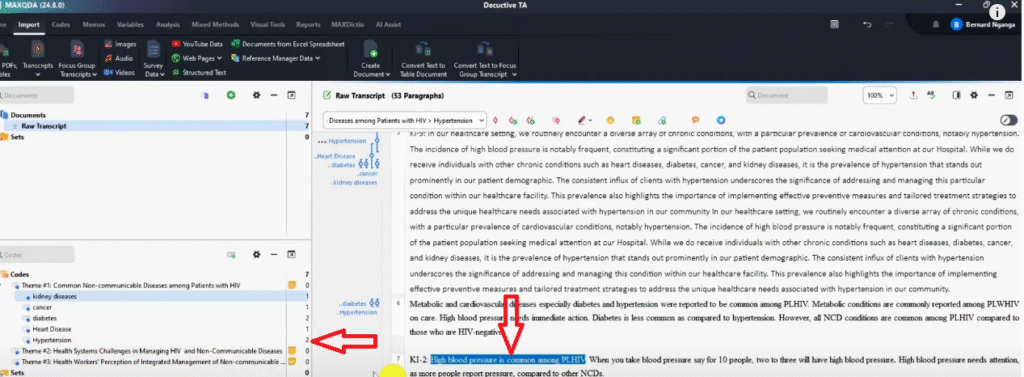Open the Transcripts import option
The width and height of the screenshot is (1024, 377).
pyautogui.click(x=38, y=57)
